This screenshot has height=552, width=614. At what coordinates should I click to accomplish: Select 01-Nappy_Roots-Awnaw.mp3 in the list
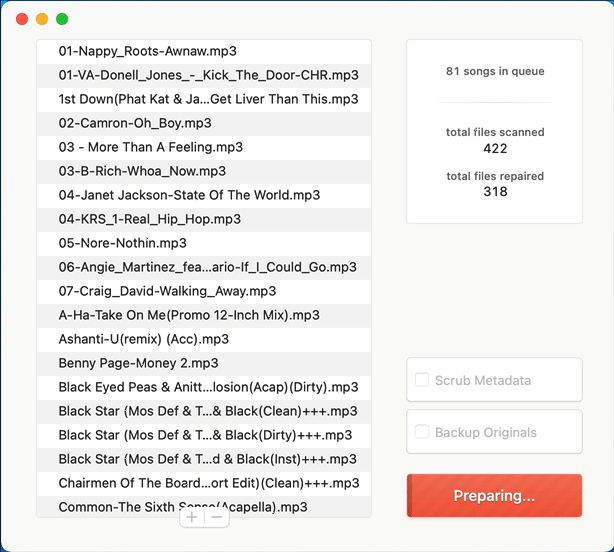click(x=147, y=51)
